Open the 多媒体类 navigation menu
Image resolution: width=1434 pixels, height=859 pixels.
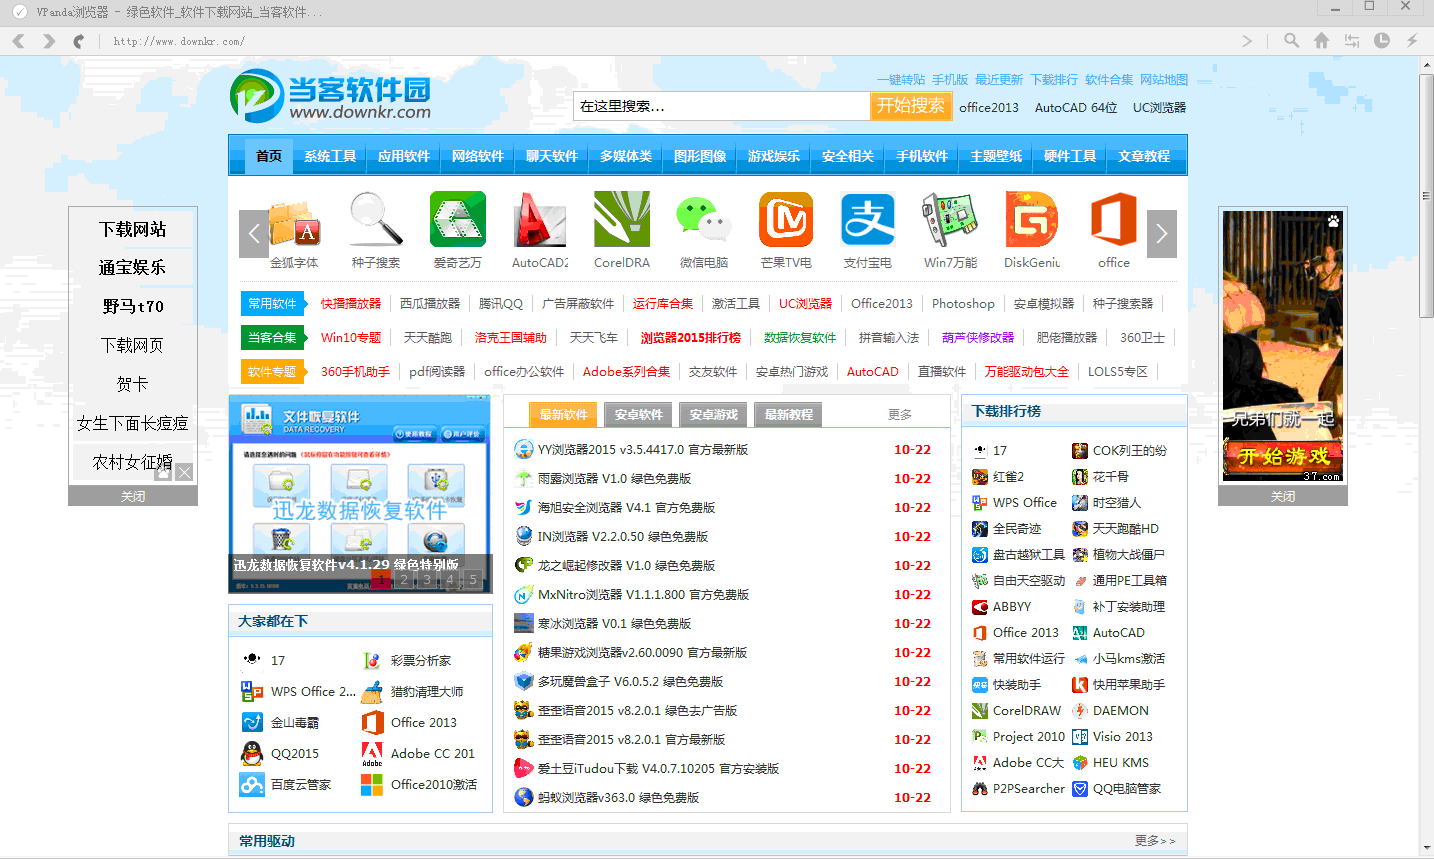click(626, 156)
